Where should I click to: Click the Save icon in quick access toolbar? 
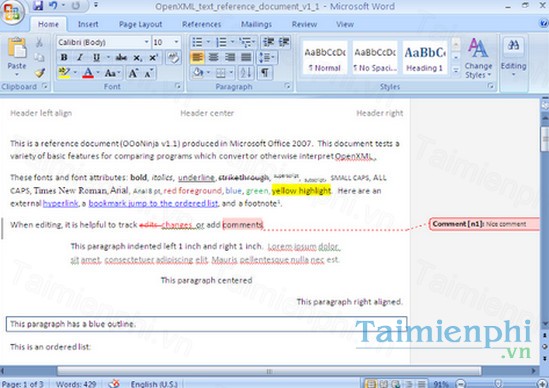point(38,6)
